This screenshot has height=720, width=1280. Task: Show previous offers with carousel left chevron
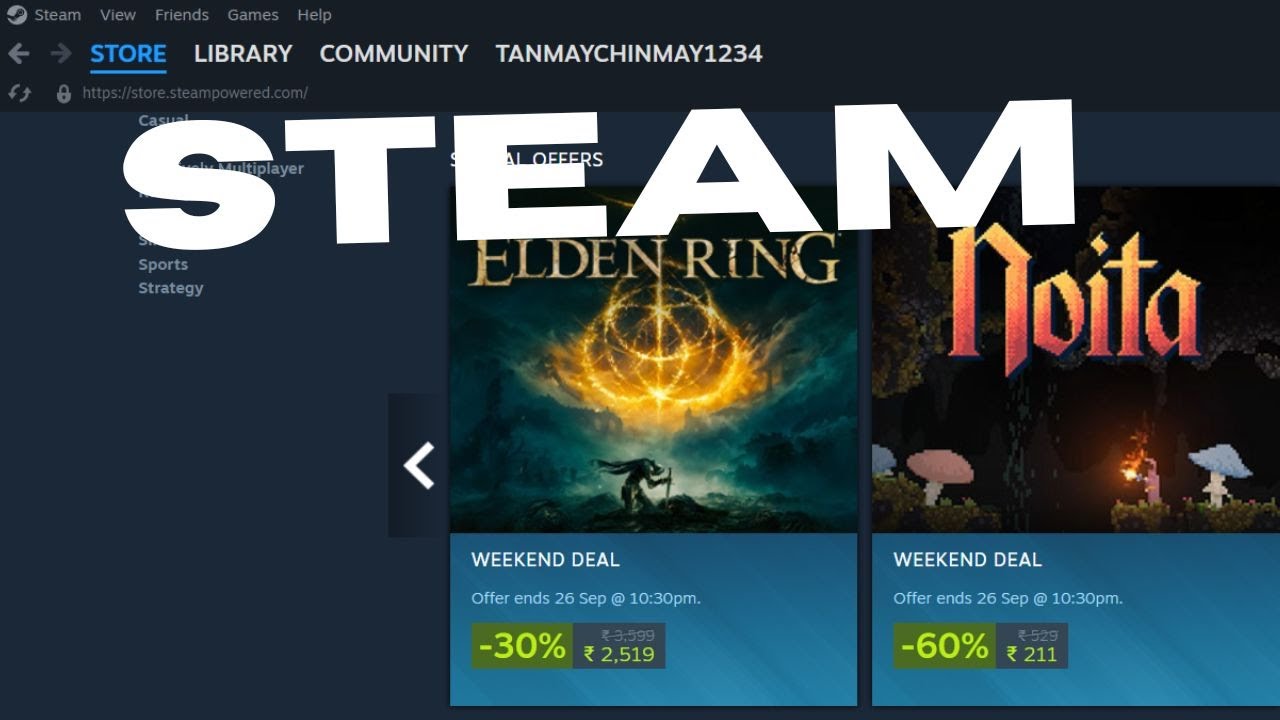[x=418, y=465]
